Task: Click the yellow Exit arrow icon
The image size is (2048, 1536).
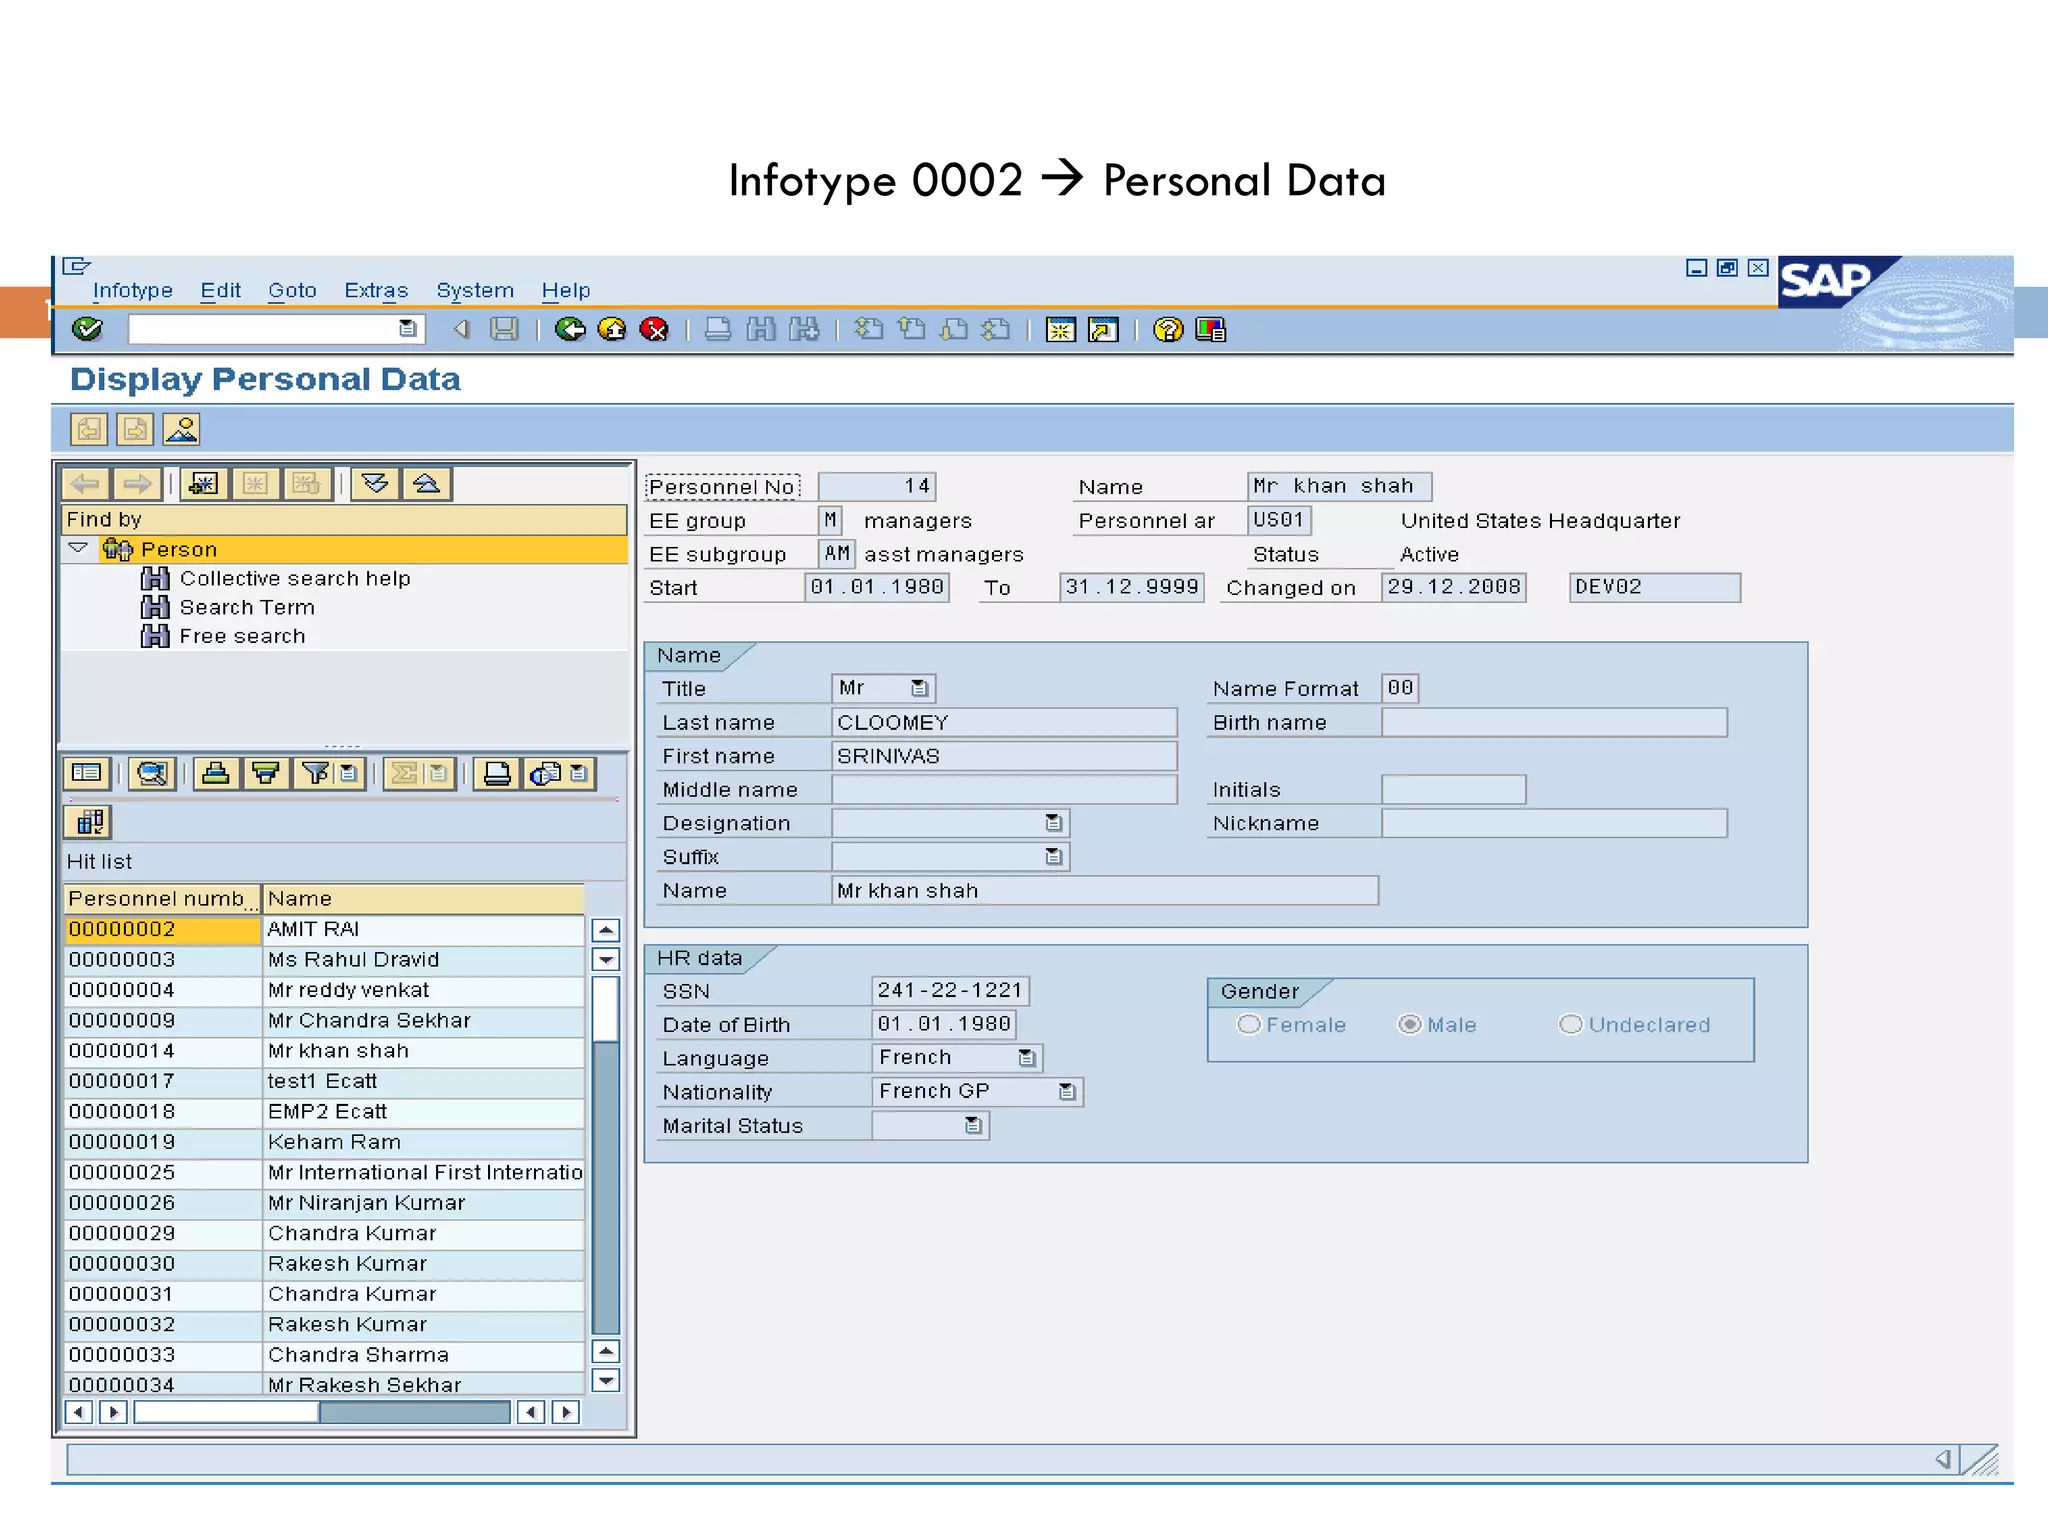Action: [612, 329]
